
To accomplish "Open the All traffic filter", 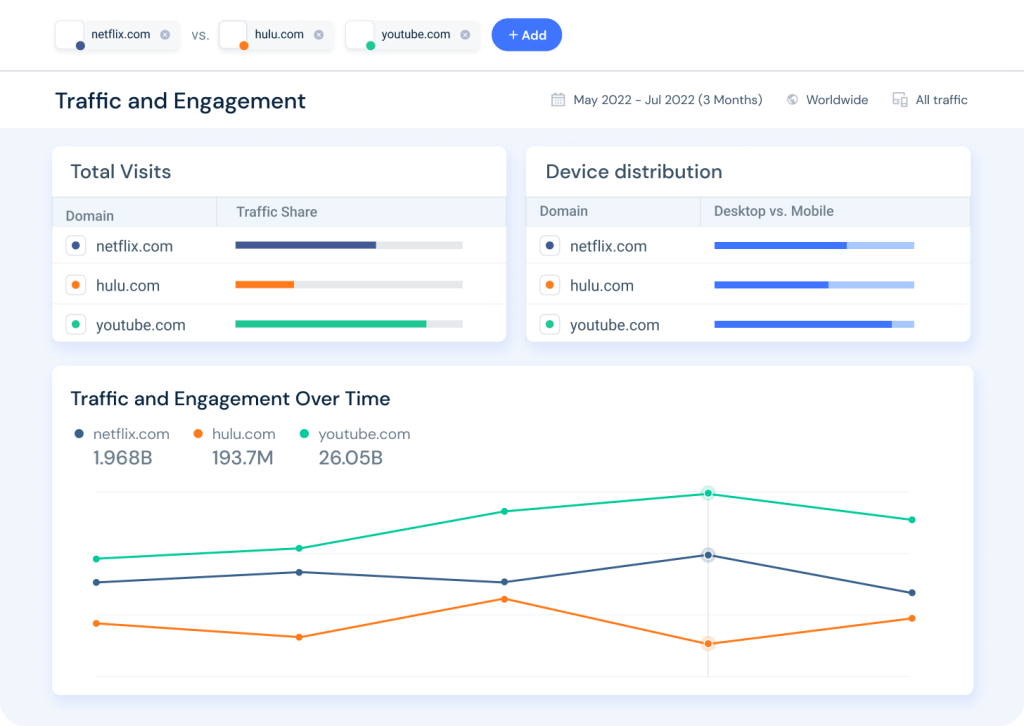I will (941, 100).
